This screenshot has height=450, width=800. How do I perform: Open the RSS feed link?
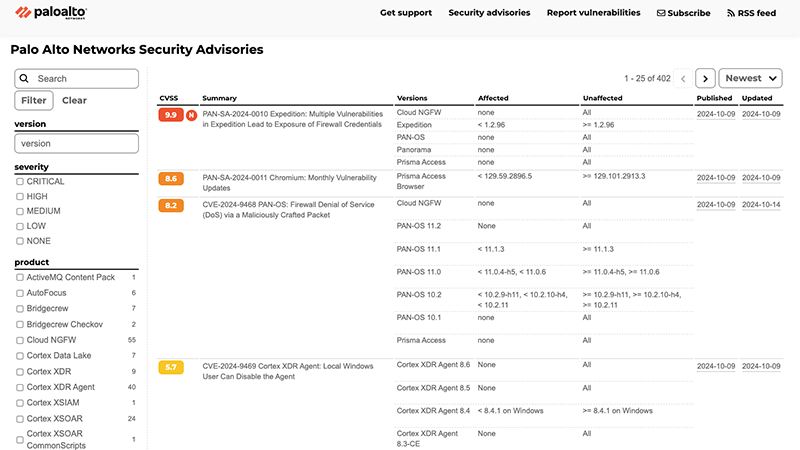click(x=751, y=13)
